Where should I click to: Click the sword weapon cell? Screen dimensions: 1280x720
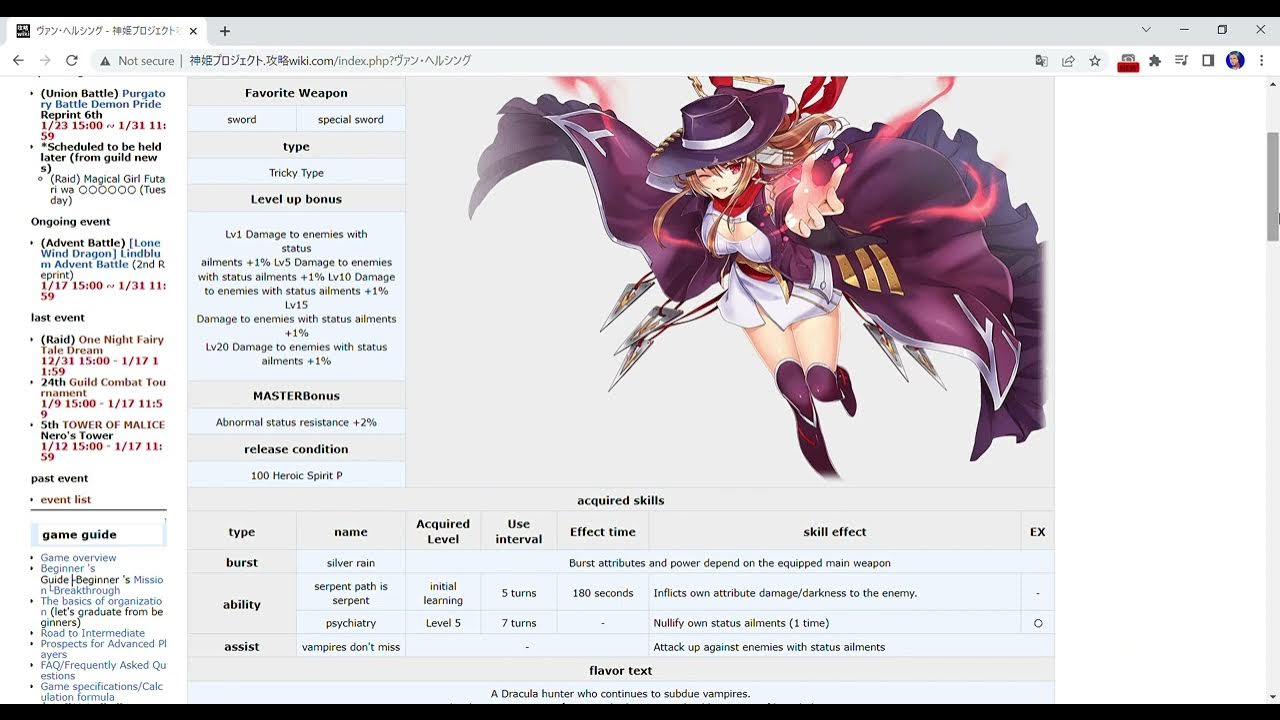coord(242,119)
